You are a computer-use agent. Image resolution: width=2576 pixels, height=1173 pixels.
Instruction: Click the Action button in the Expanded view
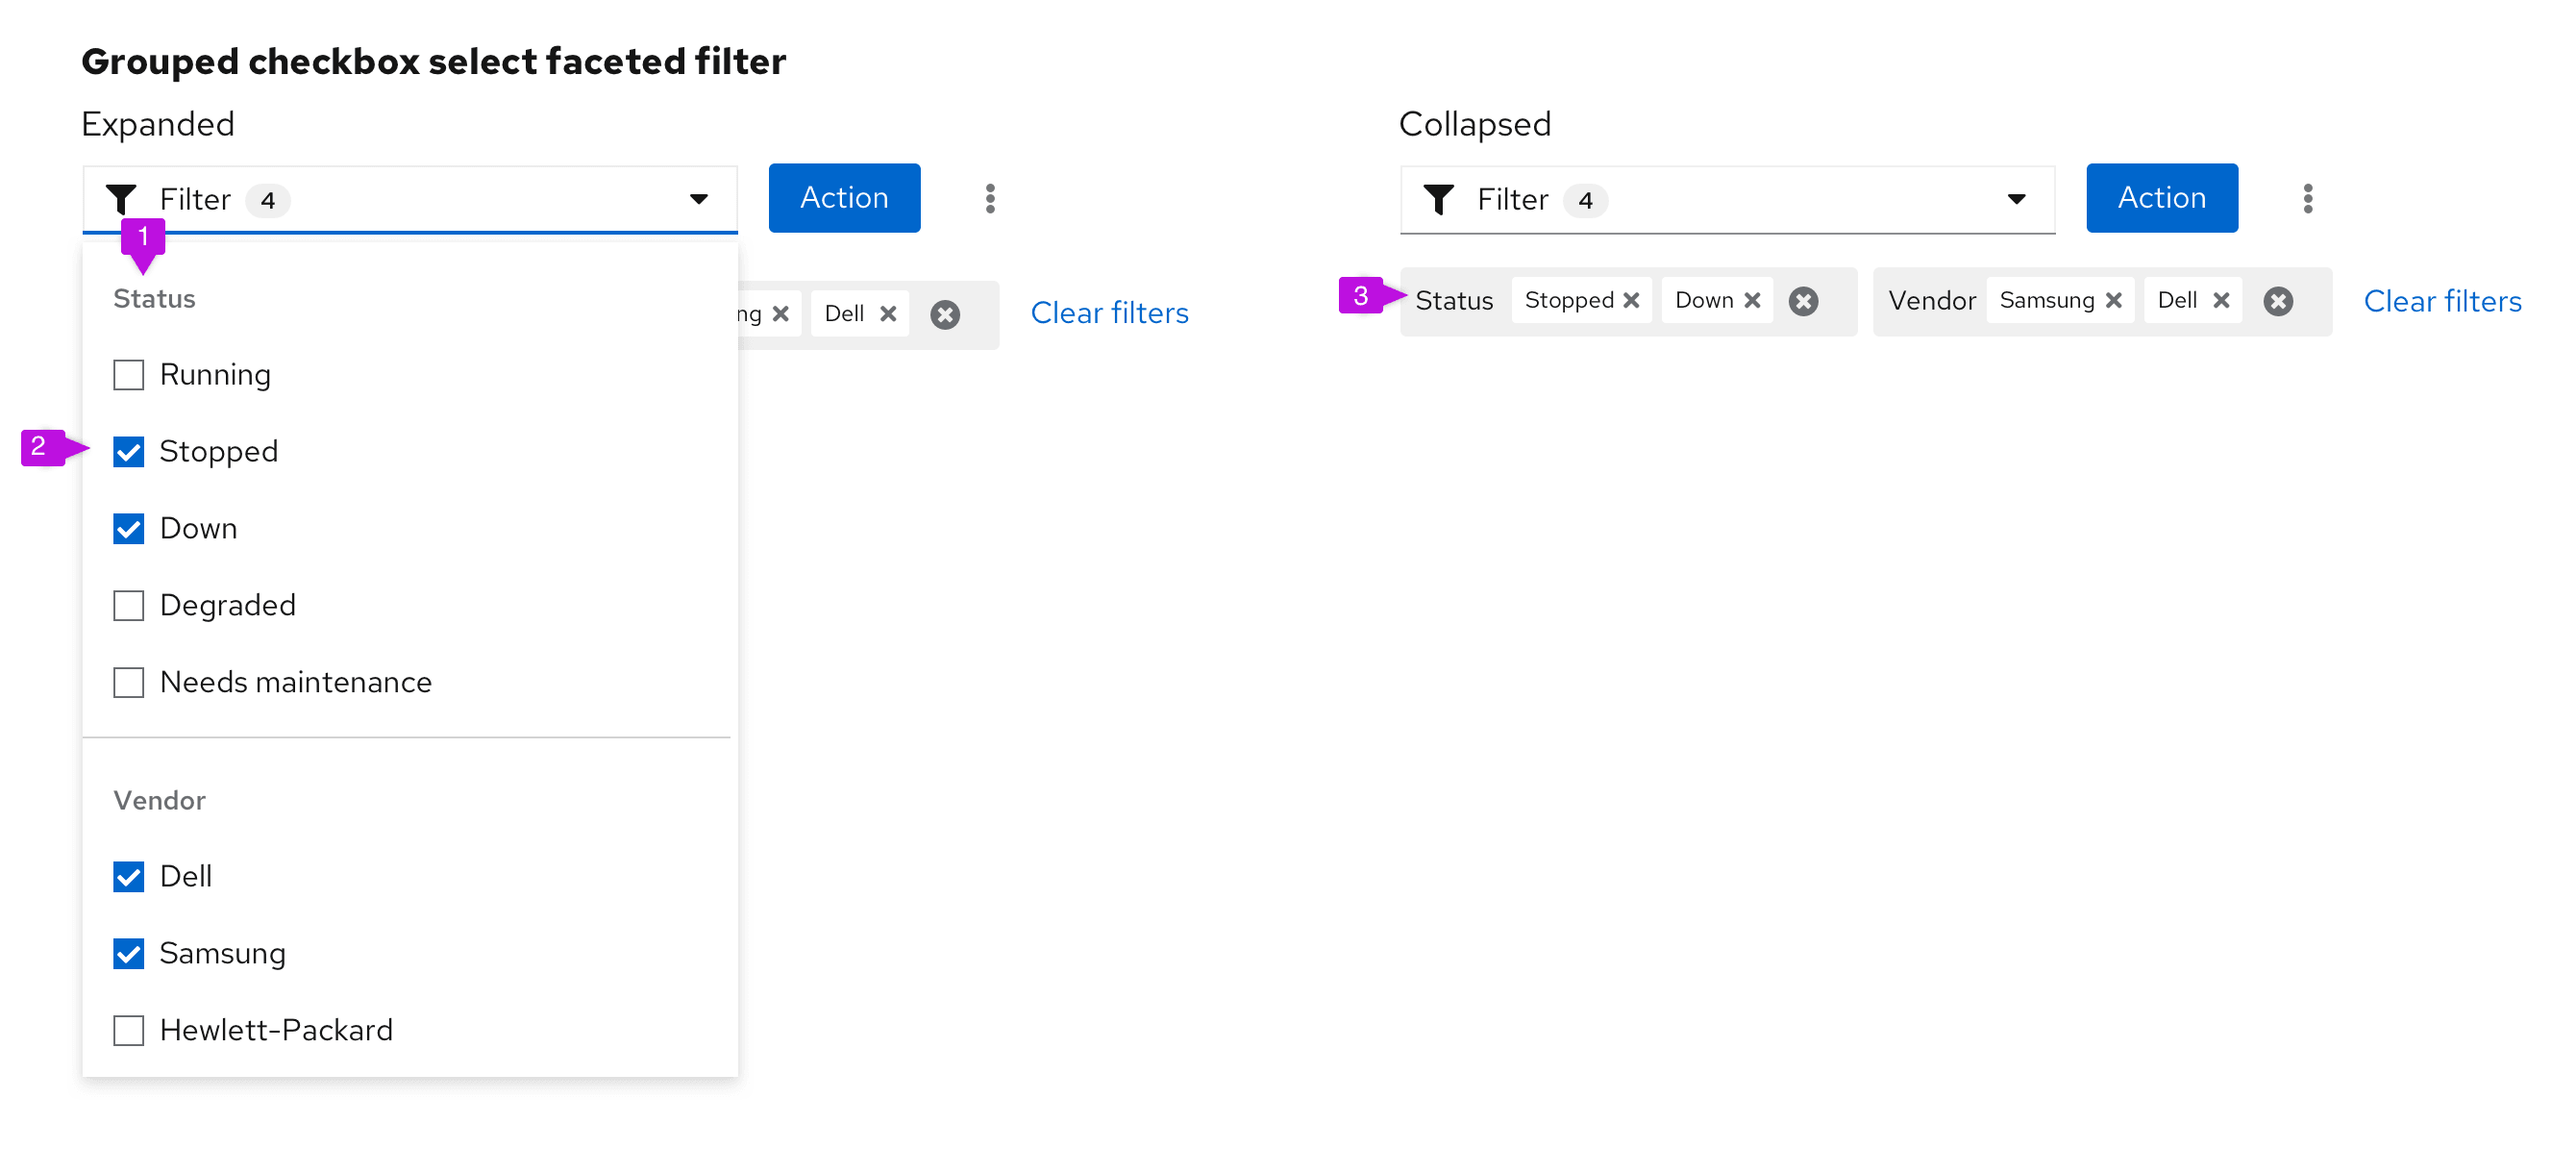tap(843, 199)
